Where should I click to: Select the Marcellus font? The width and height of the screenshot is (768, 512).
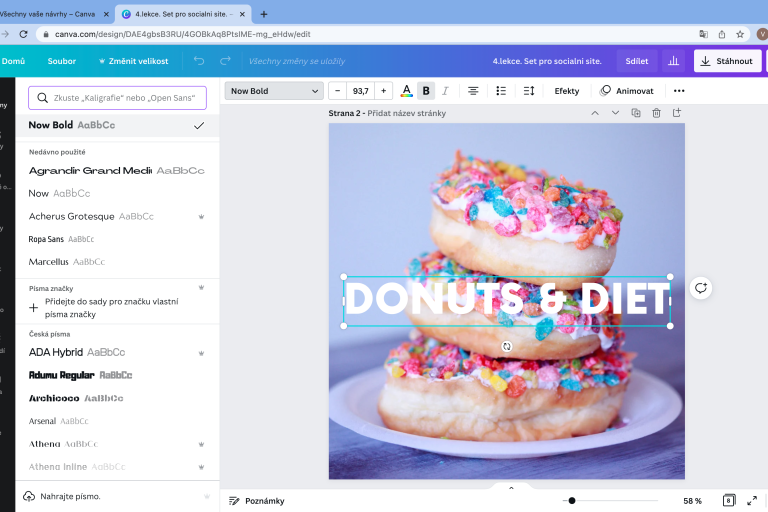pos(49,262)
